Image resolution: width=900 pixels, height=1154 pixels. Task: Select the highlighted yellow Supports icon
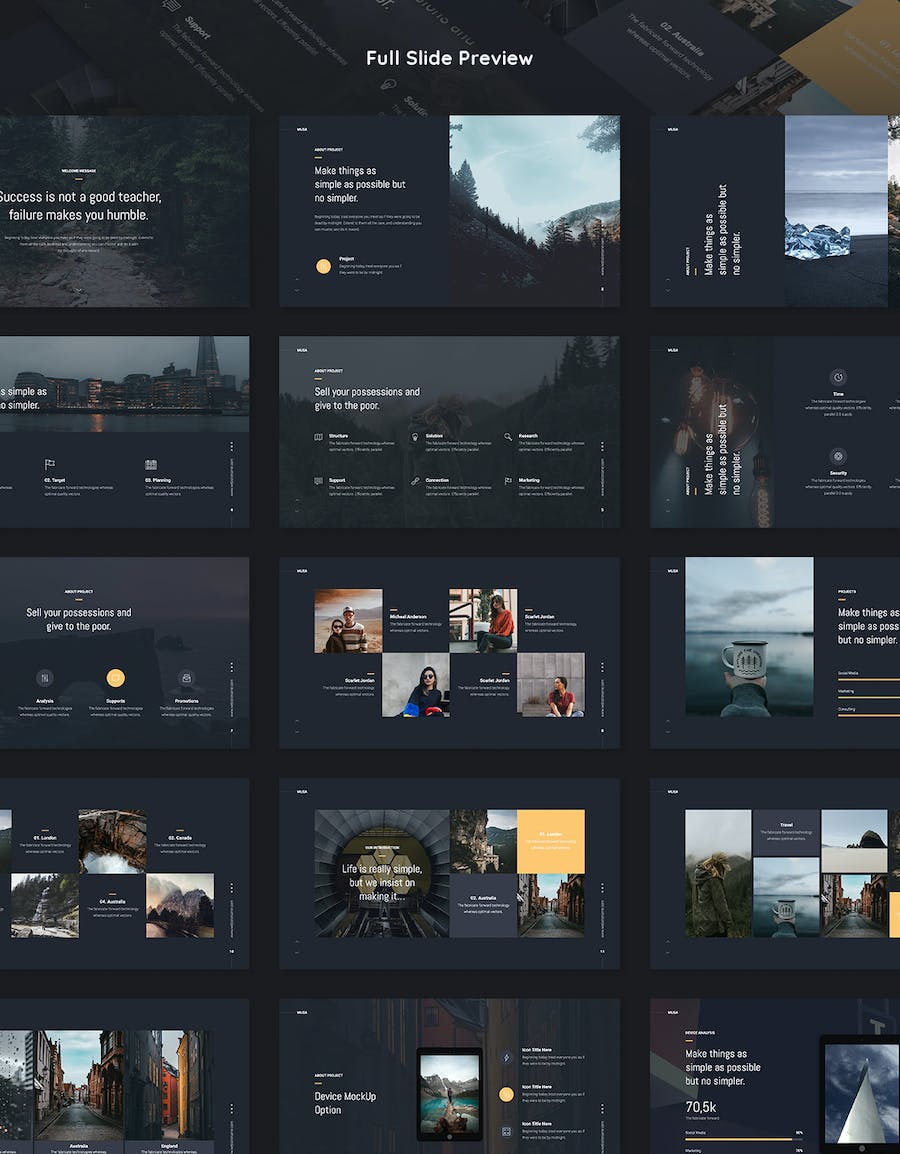(116, 678)
